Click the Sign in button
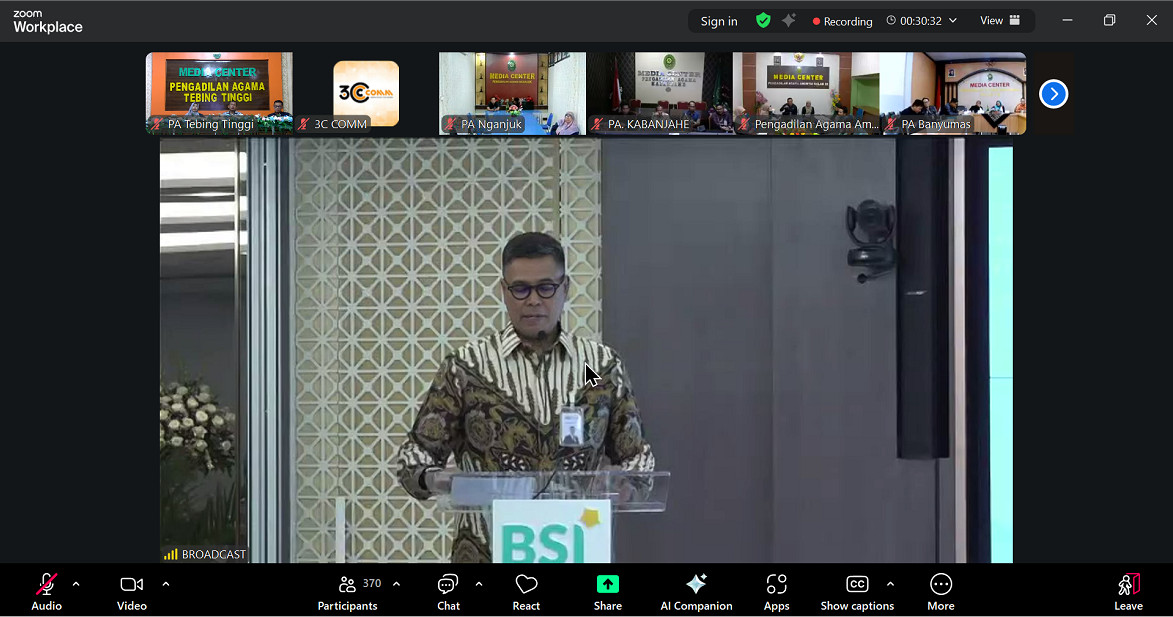This screenshot has height=617, width=1173. pos(719,21)
